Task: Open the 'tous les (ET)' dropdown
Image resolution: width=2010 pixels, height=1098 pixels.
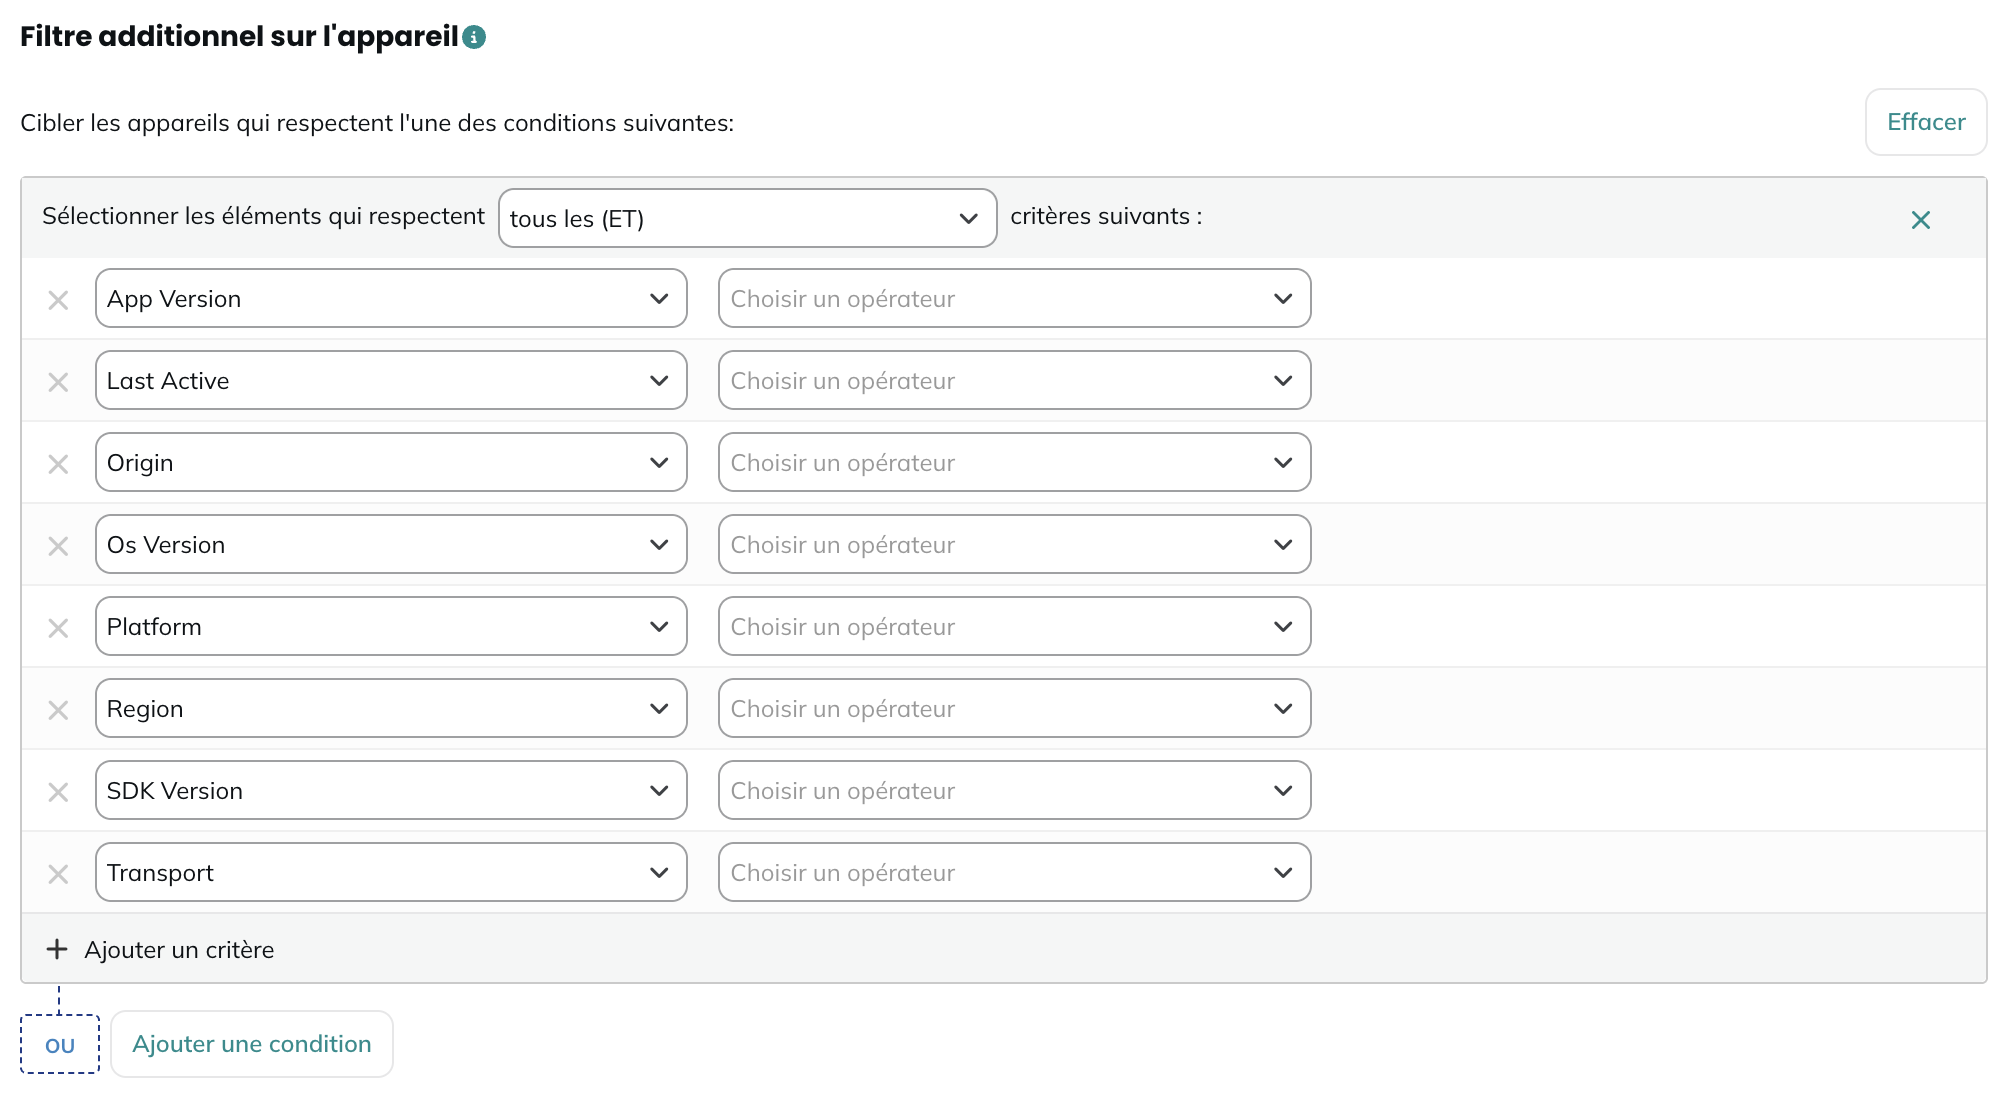Action: (747, 218)
